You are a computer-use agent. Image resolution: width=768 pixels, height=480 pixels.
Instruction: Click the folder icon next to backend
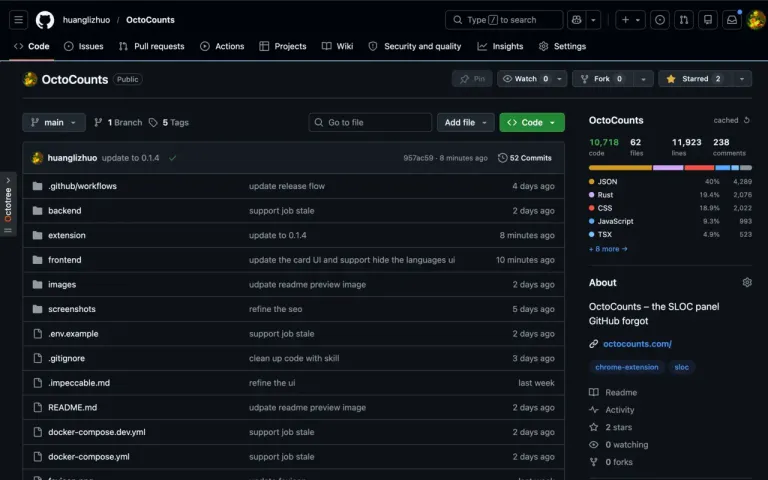(37, 211)
